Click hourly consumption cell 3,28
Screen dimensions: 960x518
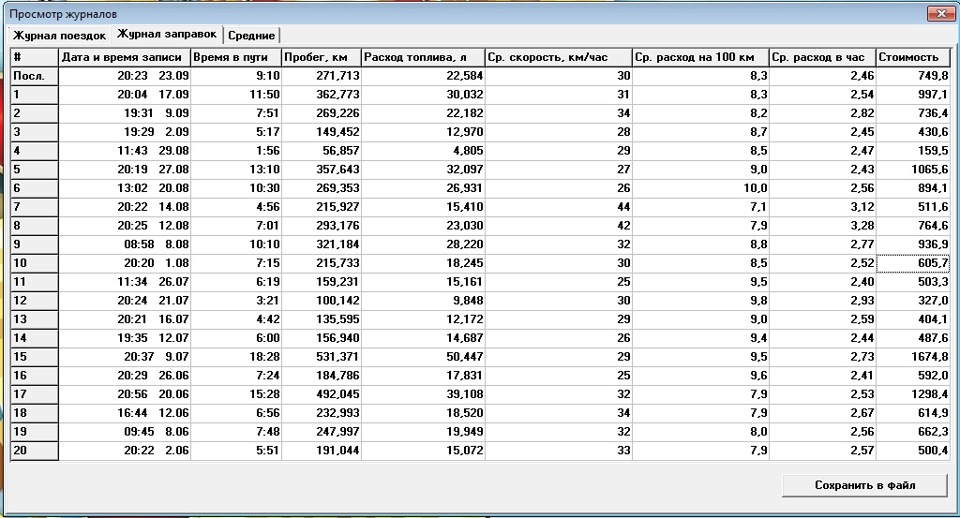822,226
